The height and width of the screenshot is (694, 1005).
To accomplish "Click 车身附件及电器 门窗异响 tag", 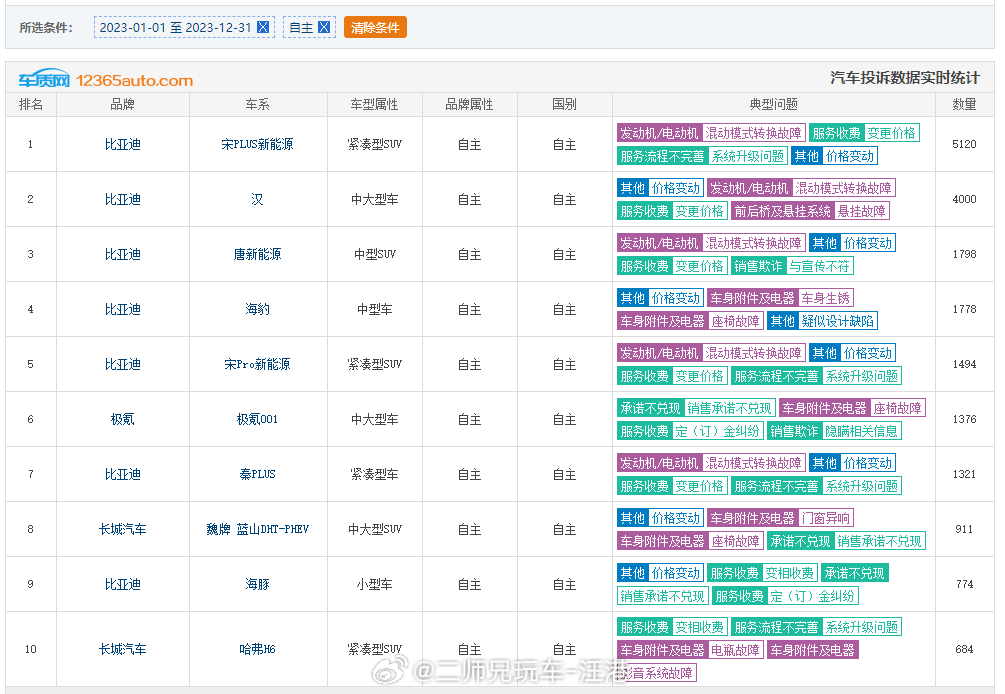I will pos(781,518).
